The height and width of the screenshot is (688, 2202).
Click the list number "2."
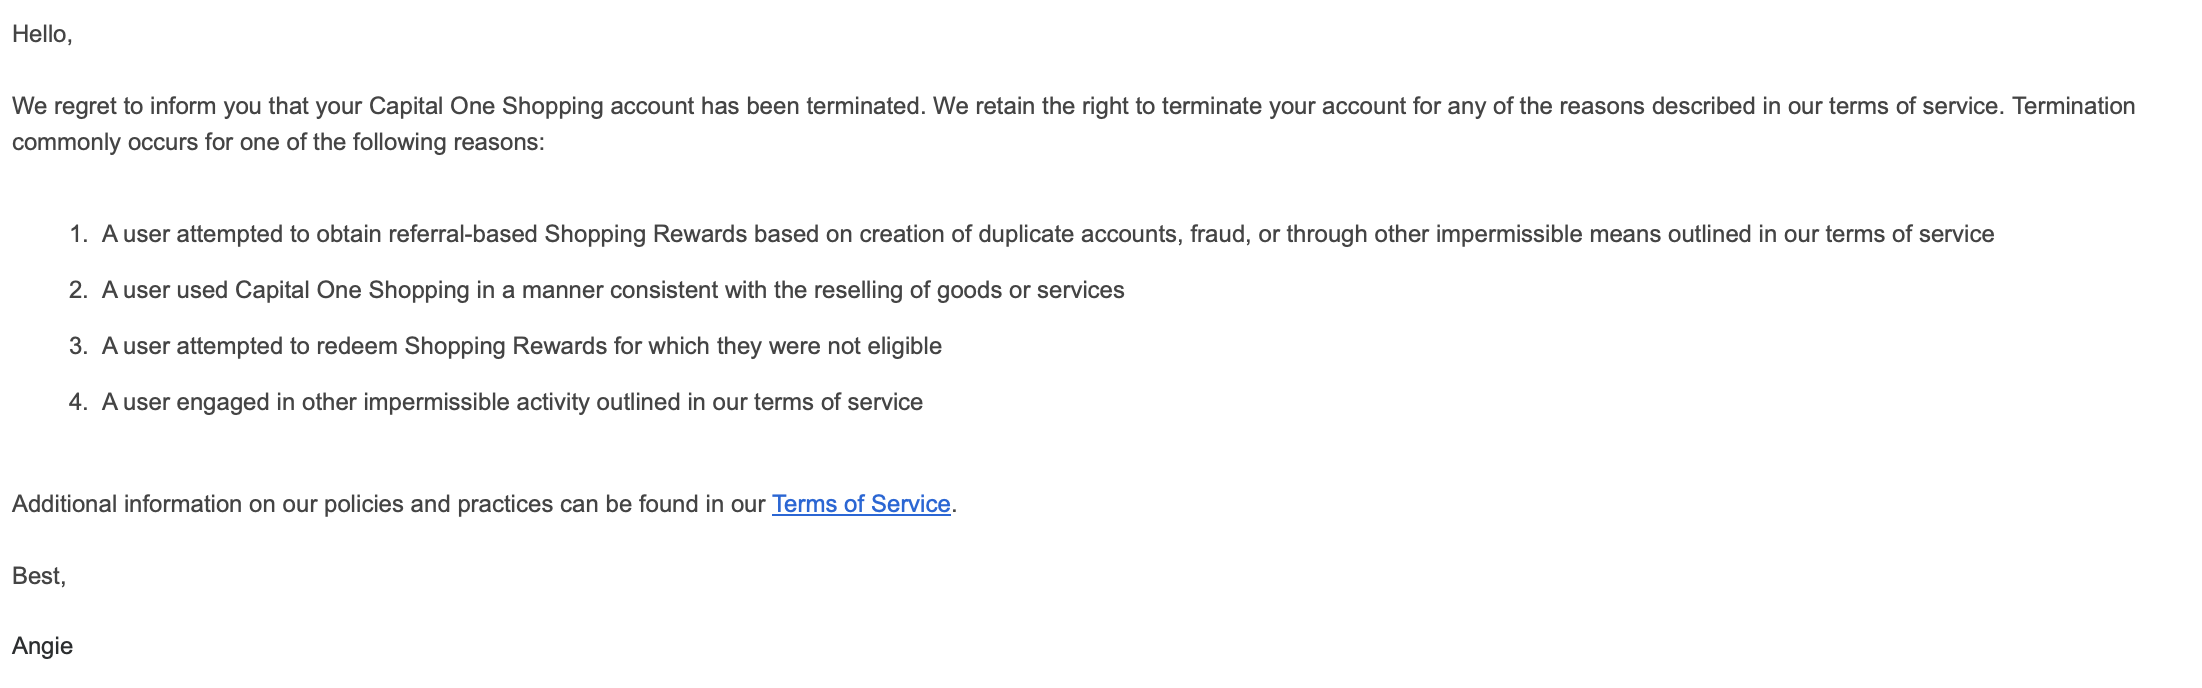point(79,290)
